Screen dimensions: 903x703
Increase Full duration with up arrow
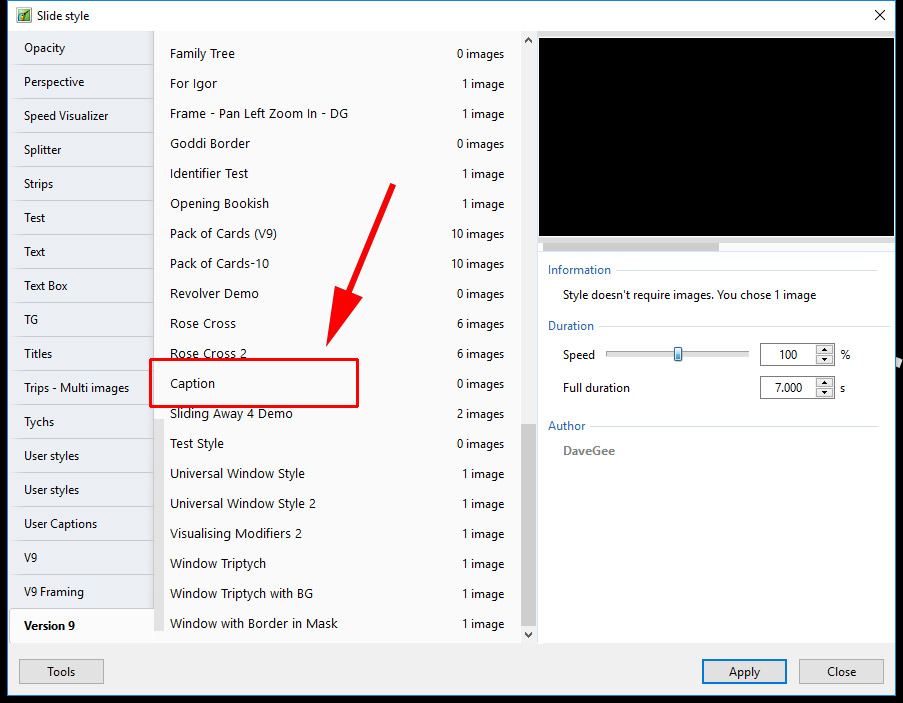(825, 382)
